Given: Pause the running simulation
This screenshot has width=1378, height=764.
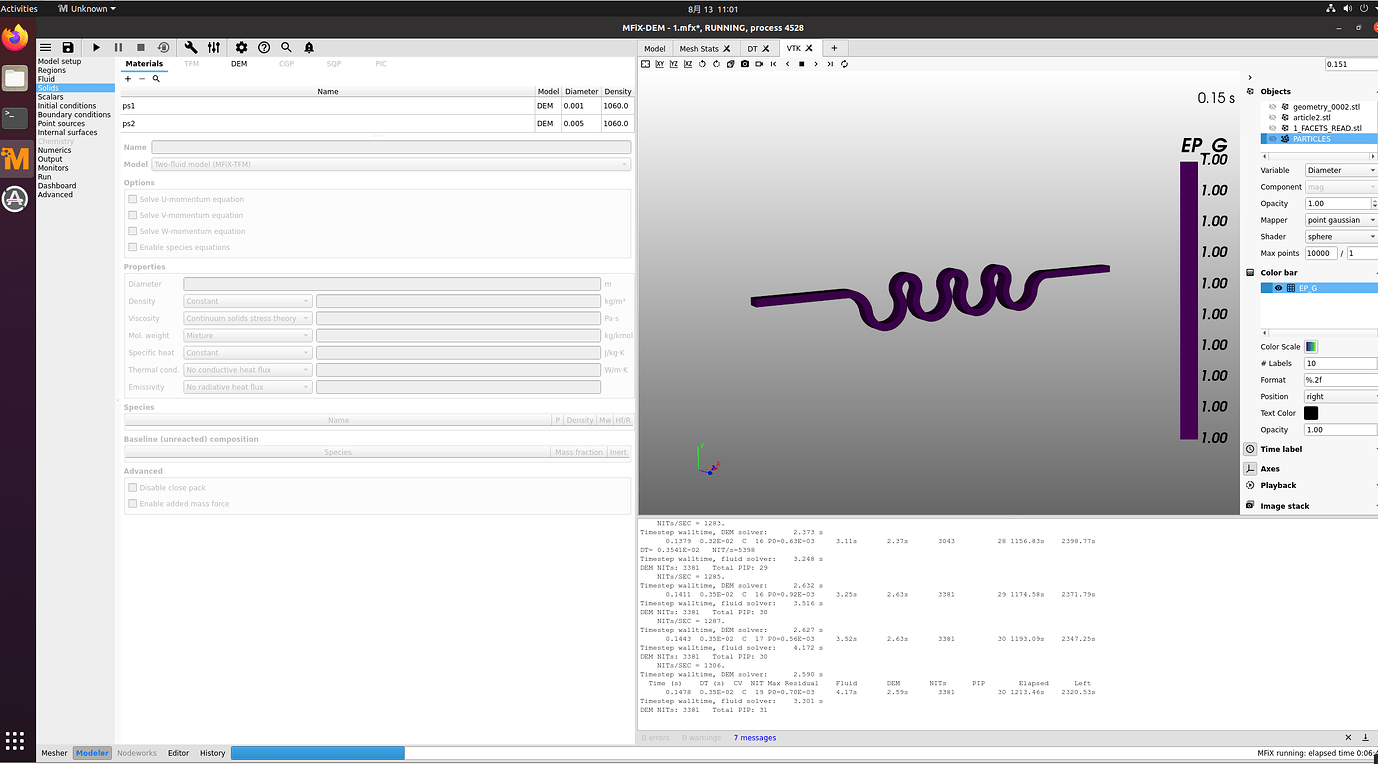Looking at the screenshot, I should [118, 47].
